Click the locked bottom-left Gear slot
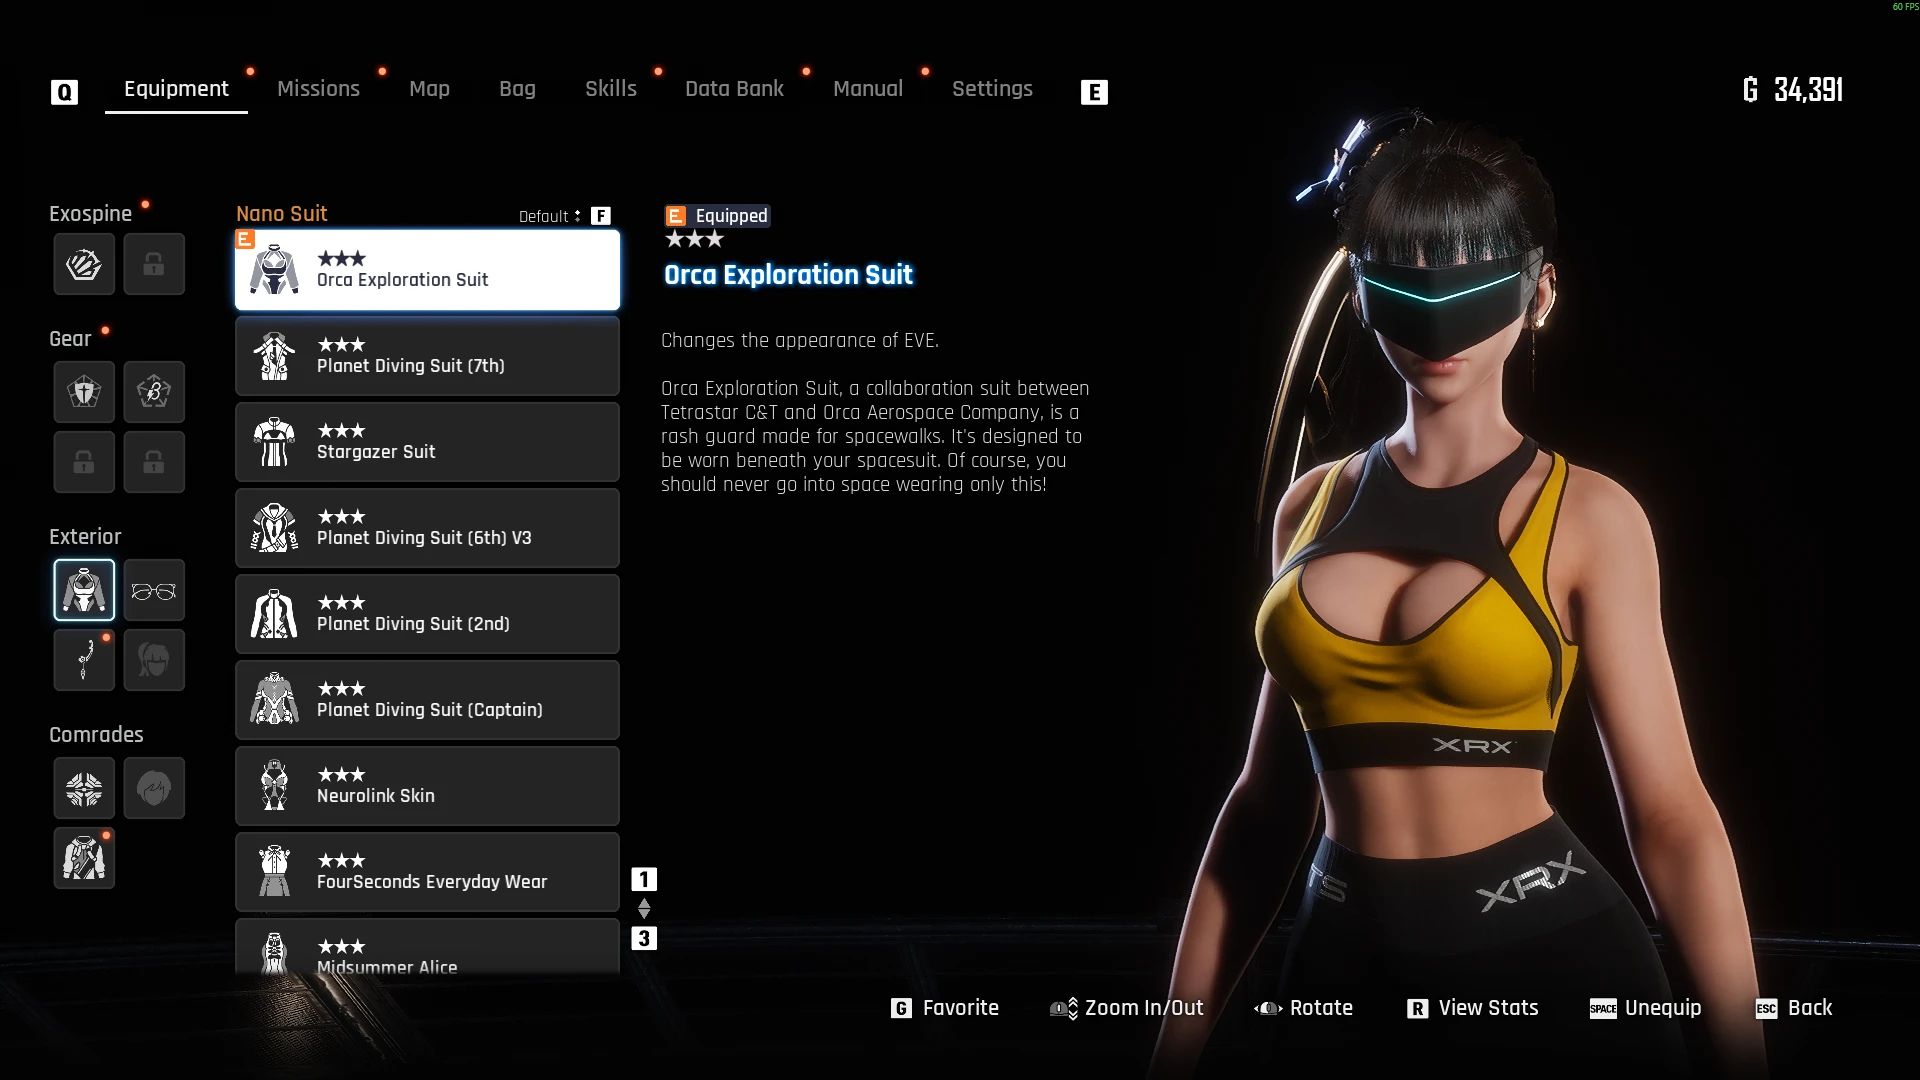1920x1080 pixels. (84, 461)
